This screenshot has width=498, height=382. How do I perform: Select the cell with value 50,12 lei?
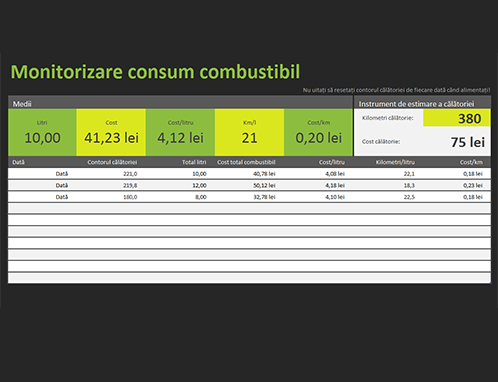[249, 185]
